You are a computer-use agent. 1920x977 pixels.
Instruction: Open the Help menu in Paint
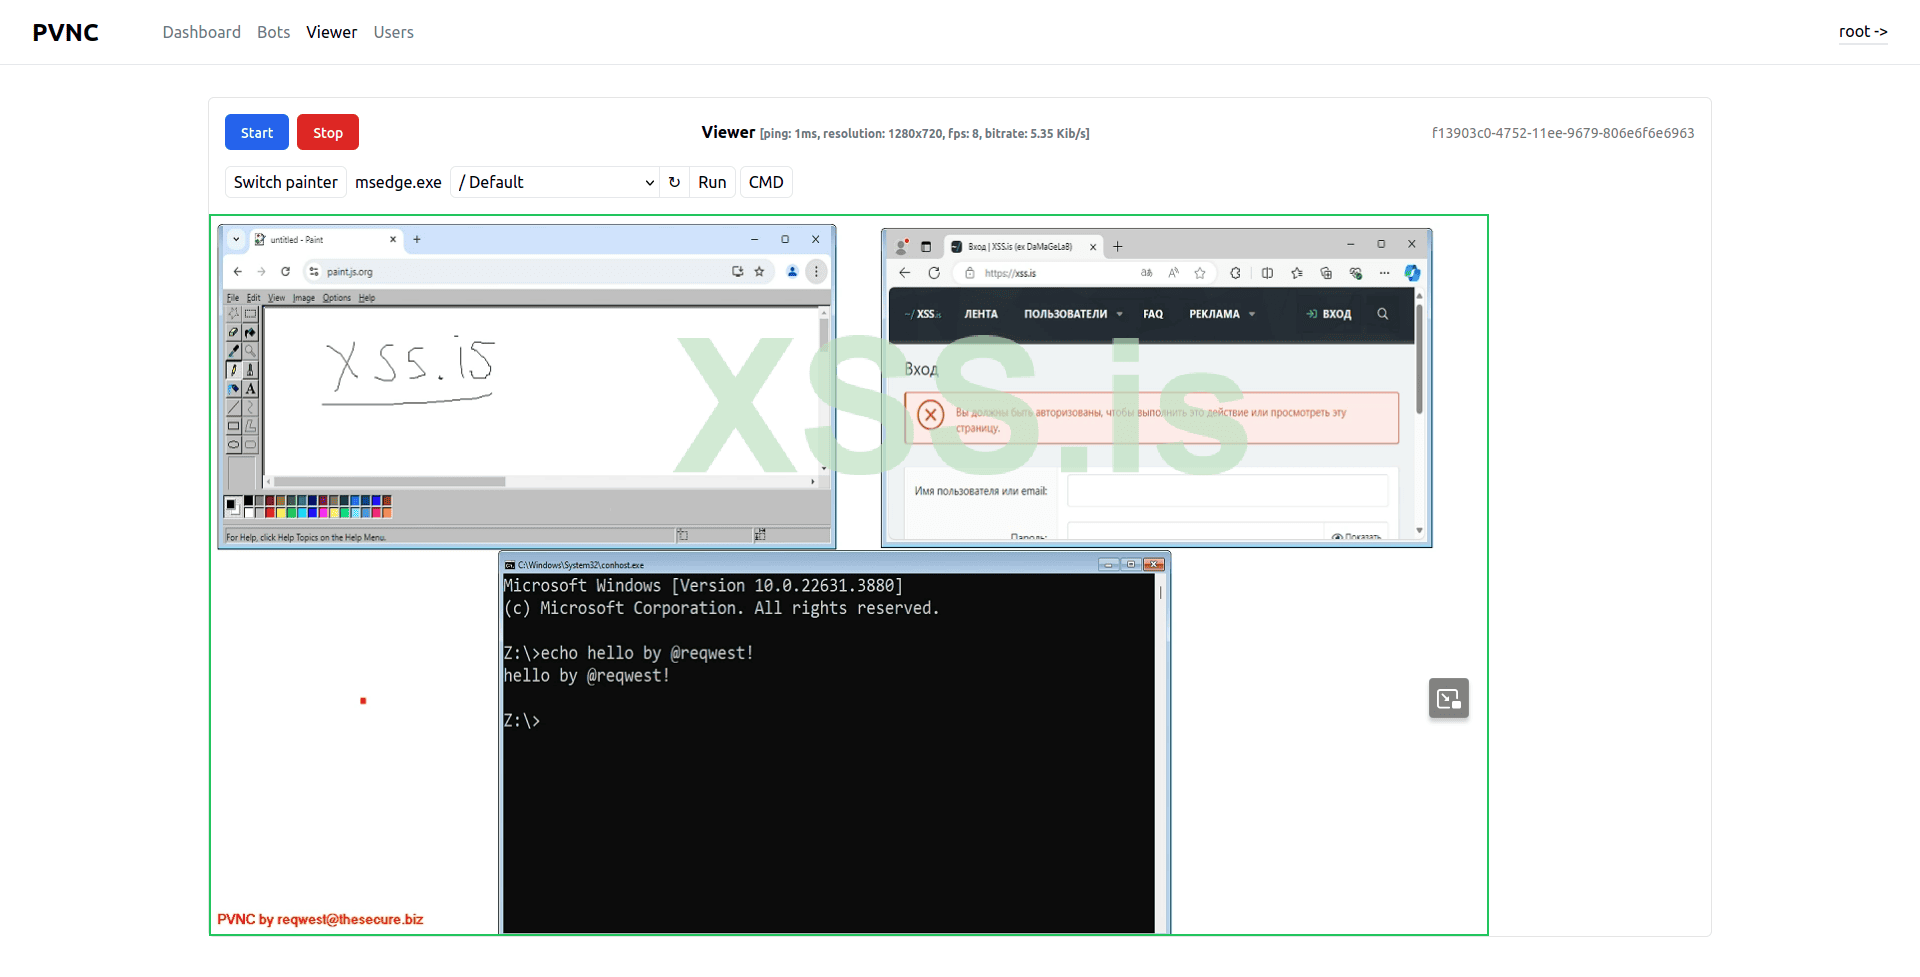pos(367,298)
